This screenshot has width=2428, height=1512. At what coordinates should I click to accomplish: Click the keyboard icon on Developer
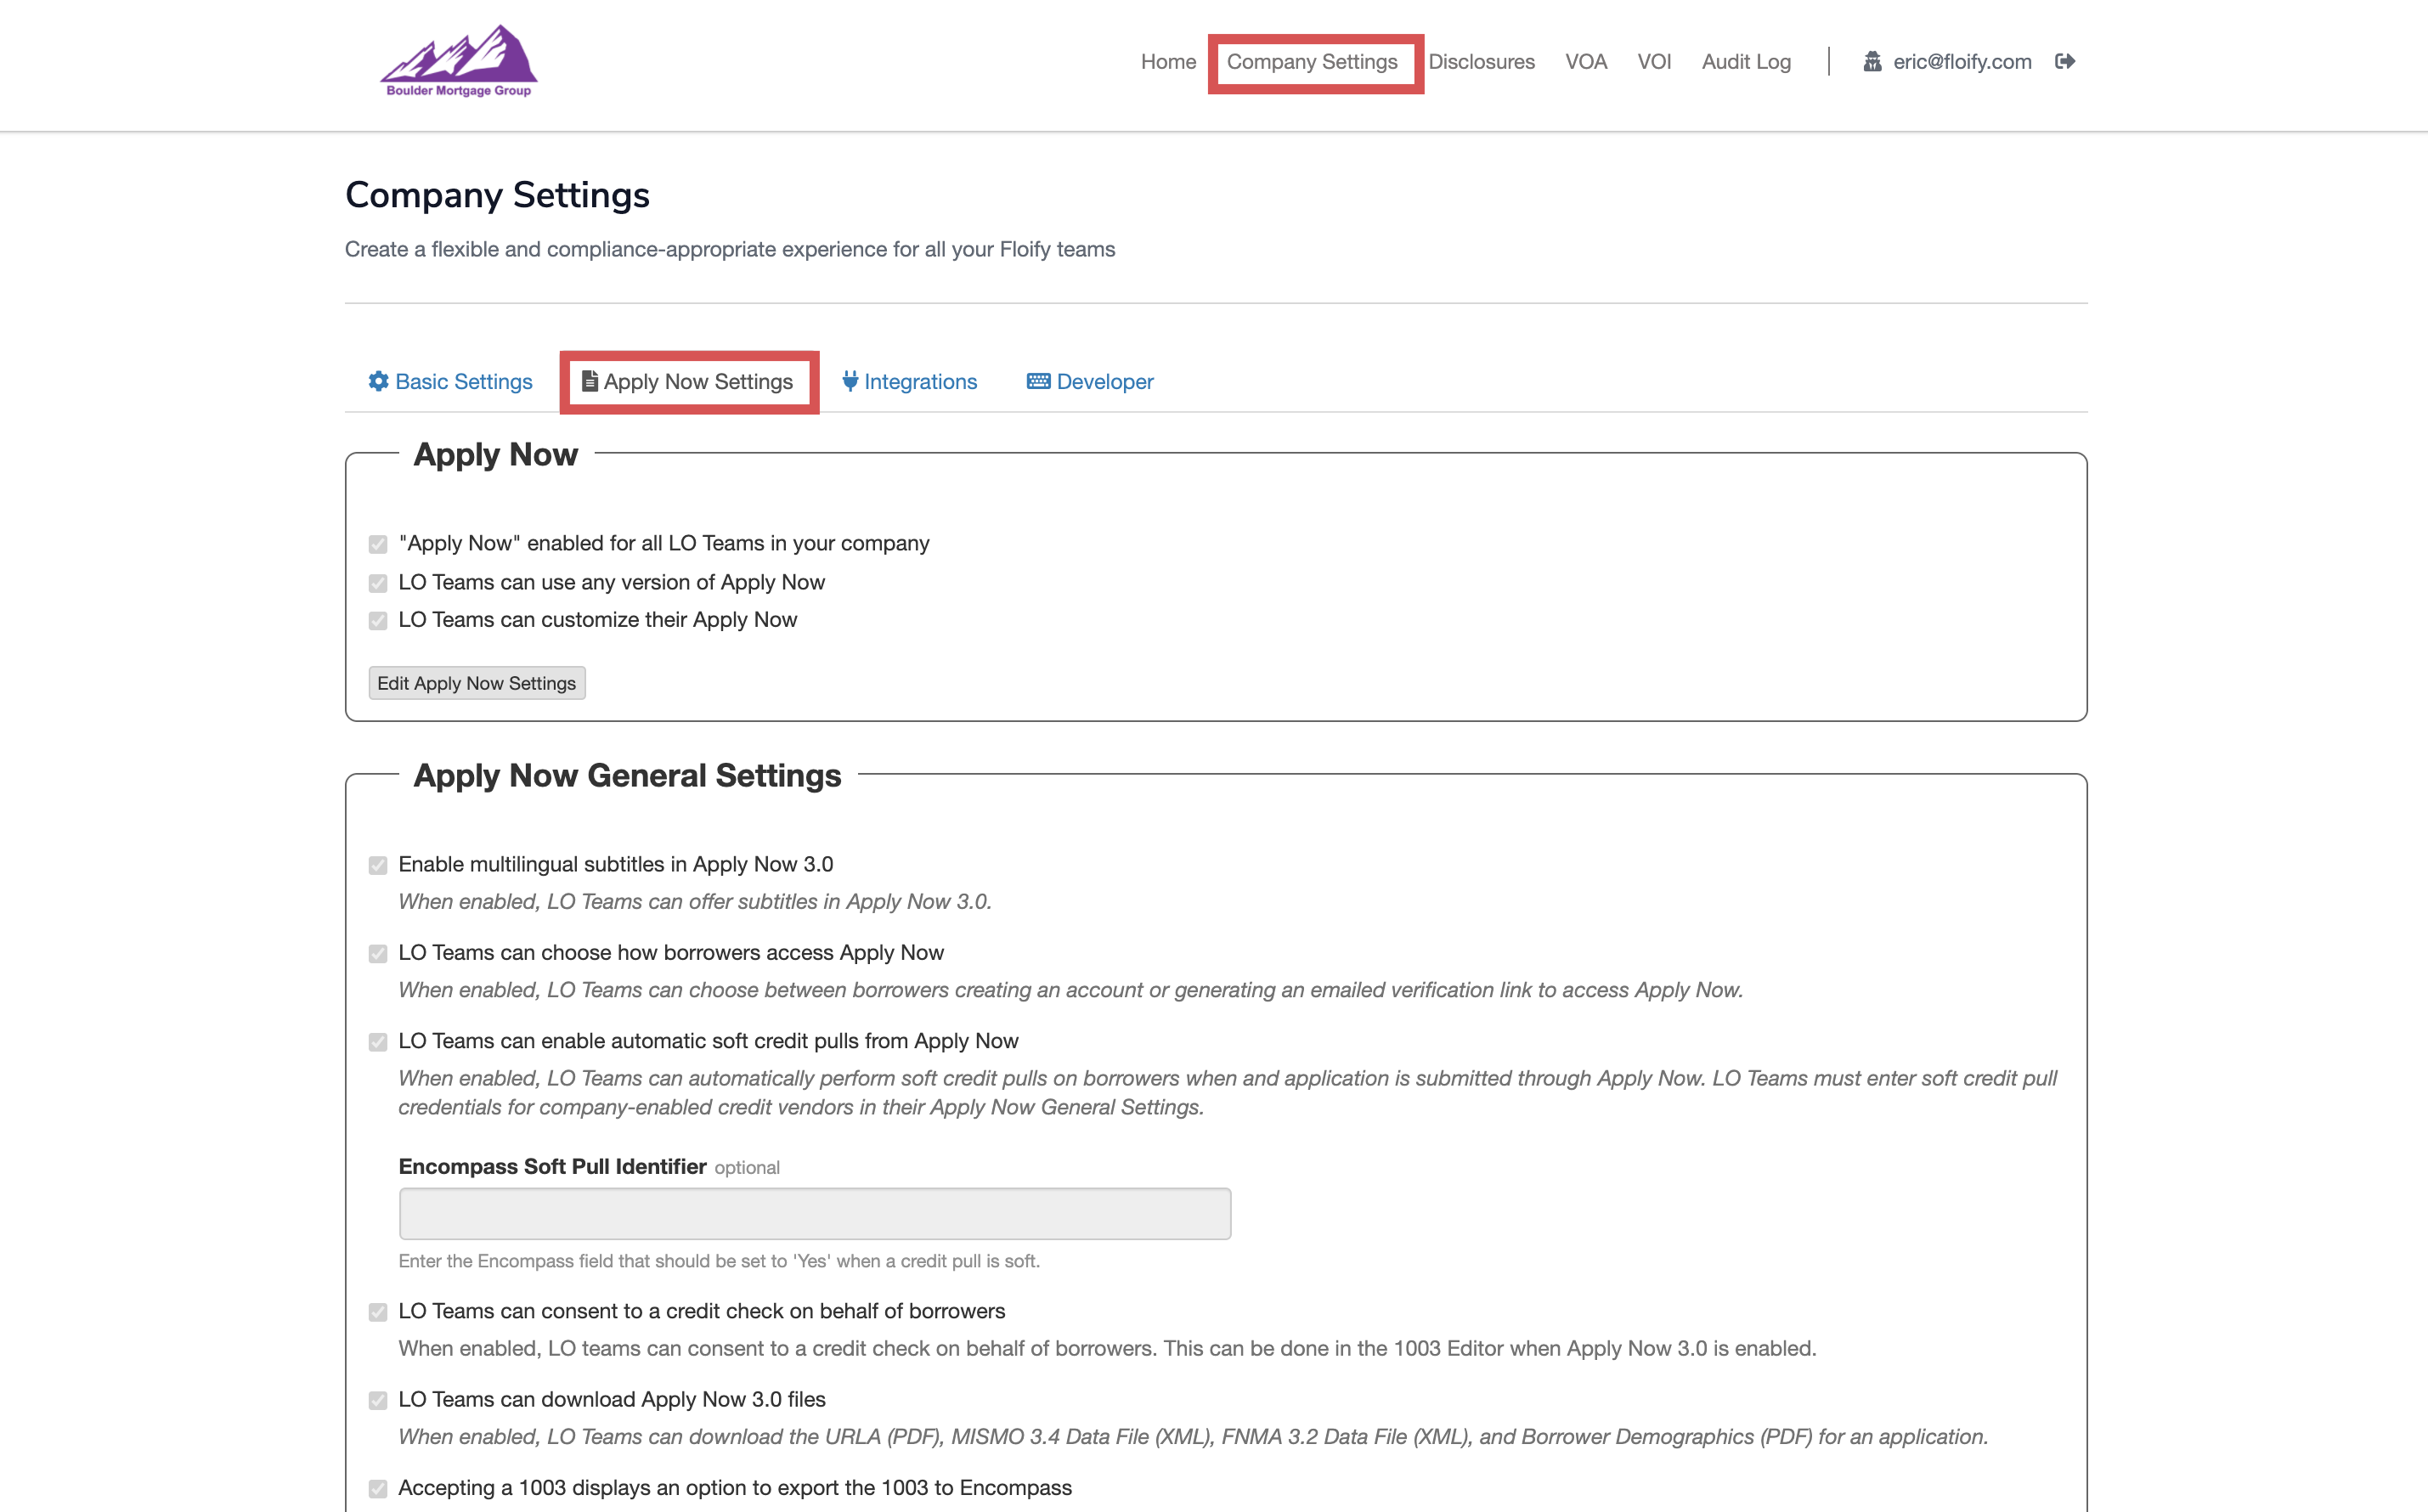tap(1038, 381)
